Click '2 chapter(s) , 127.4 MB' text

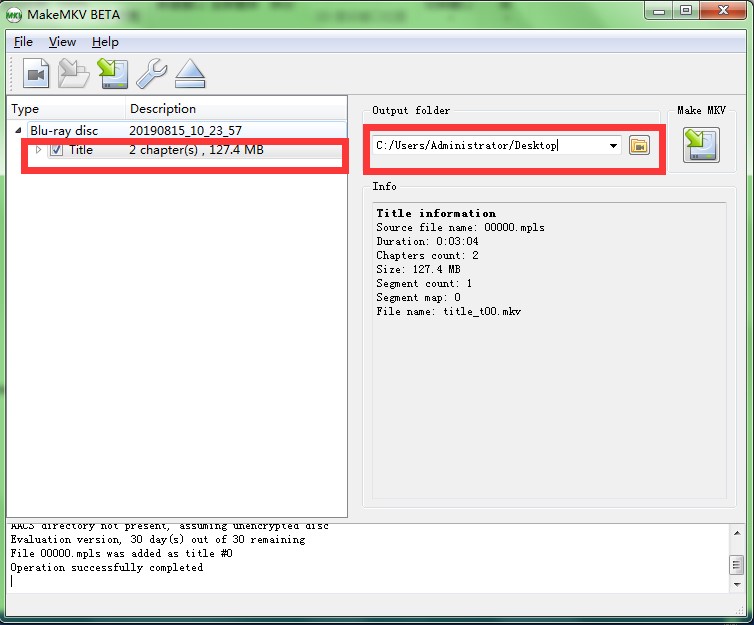(x=196, y=150)
